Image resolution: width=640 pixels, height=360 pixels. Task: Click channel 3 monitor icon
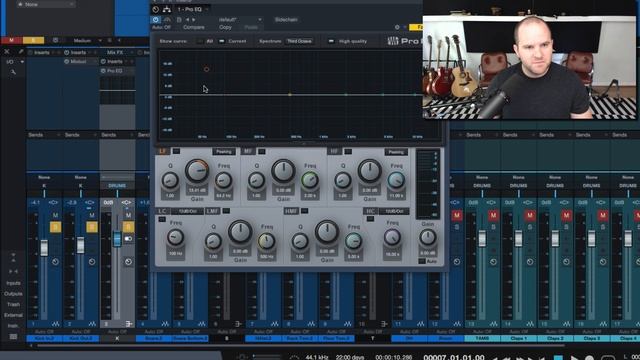tap(128, 238)
